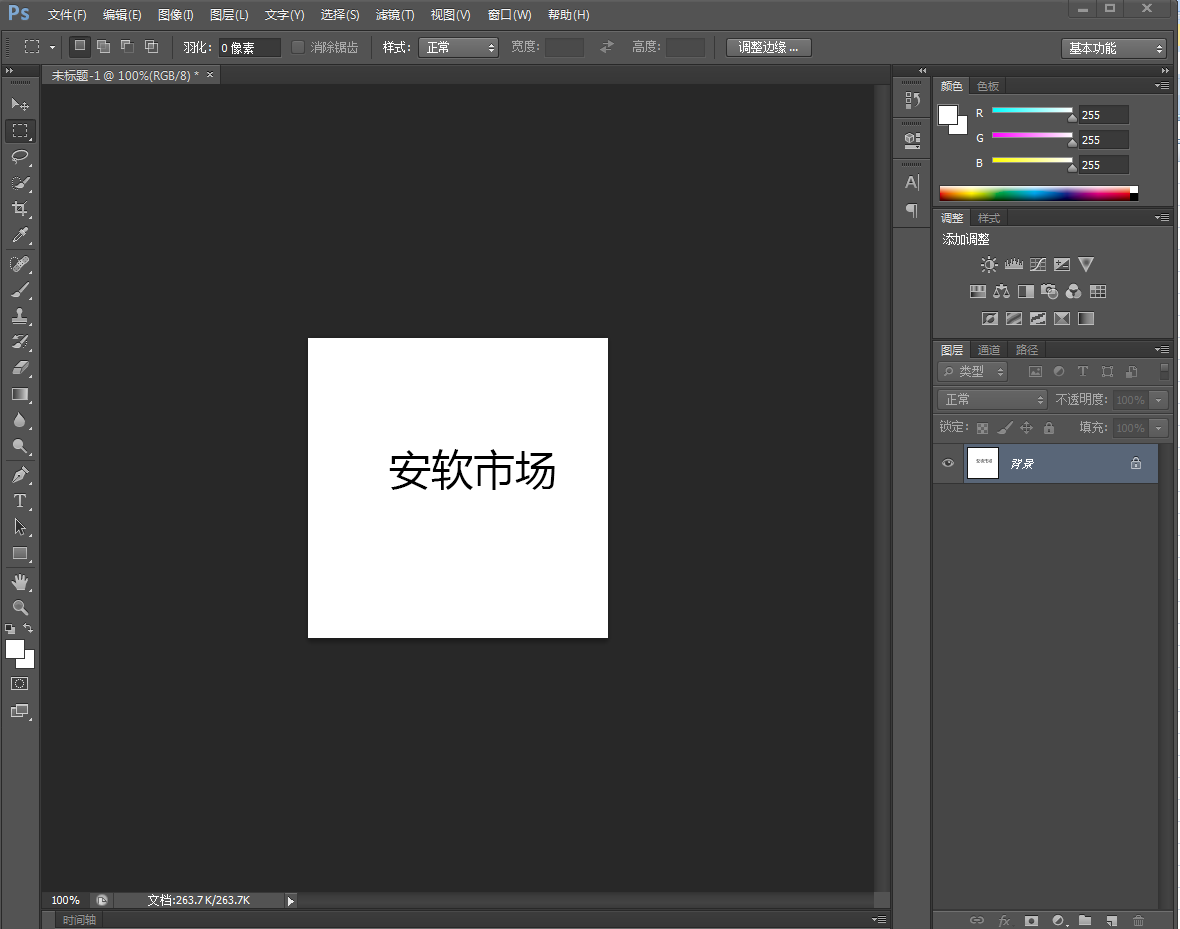Toggle the lock transparent pixels icon
This screenshot has height=929, width=1180.
[982, 428]
